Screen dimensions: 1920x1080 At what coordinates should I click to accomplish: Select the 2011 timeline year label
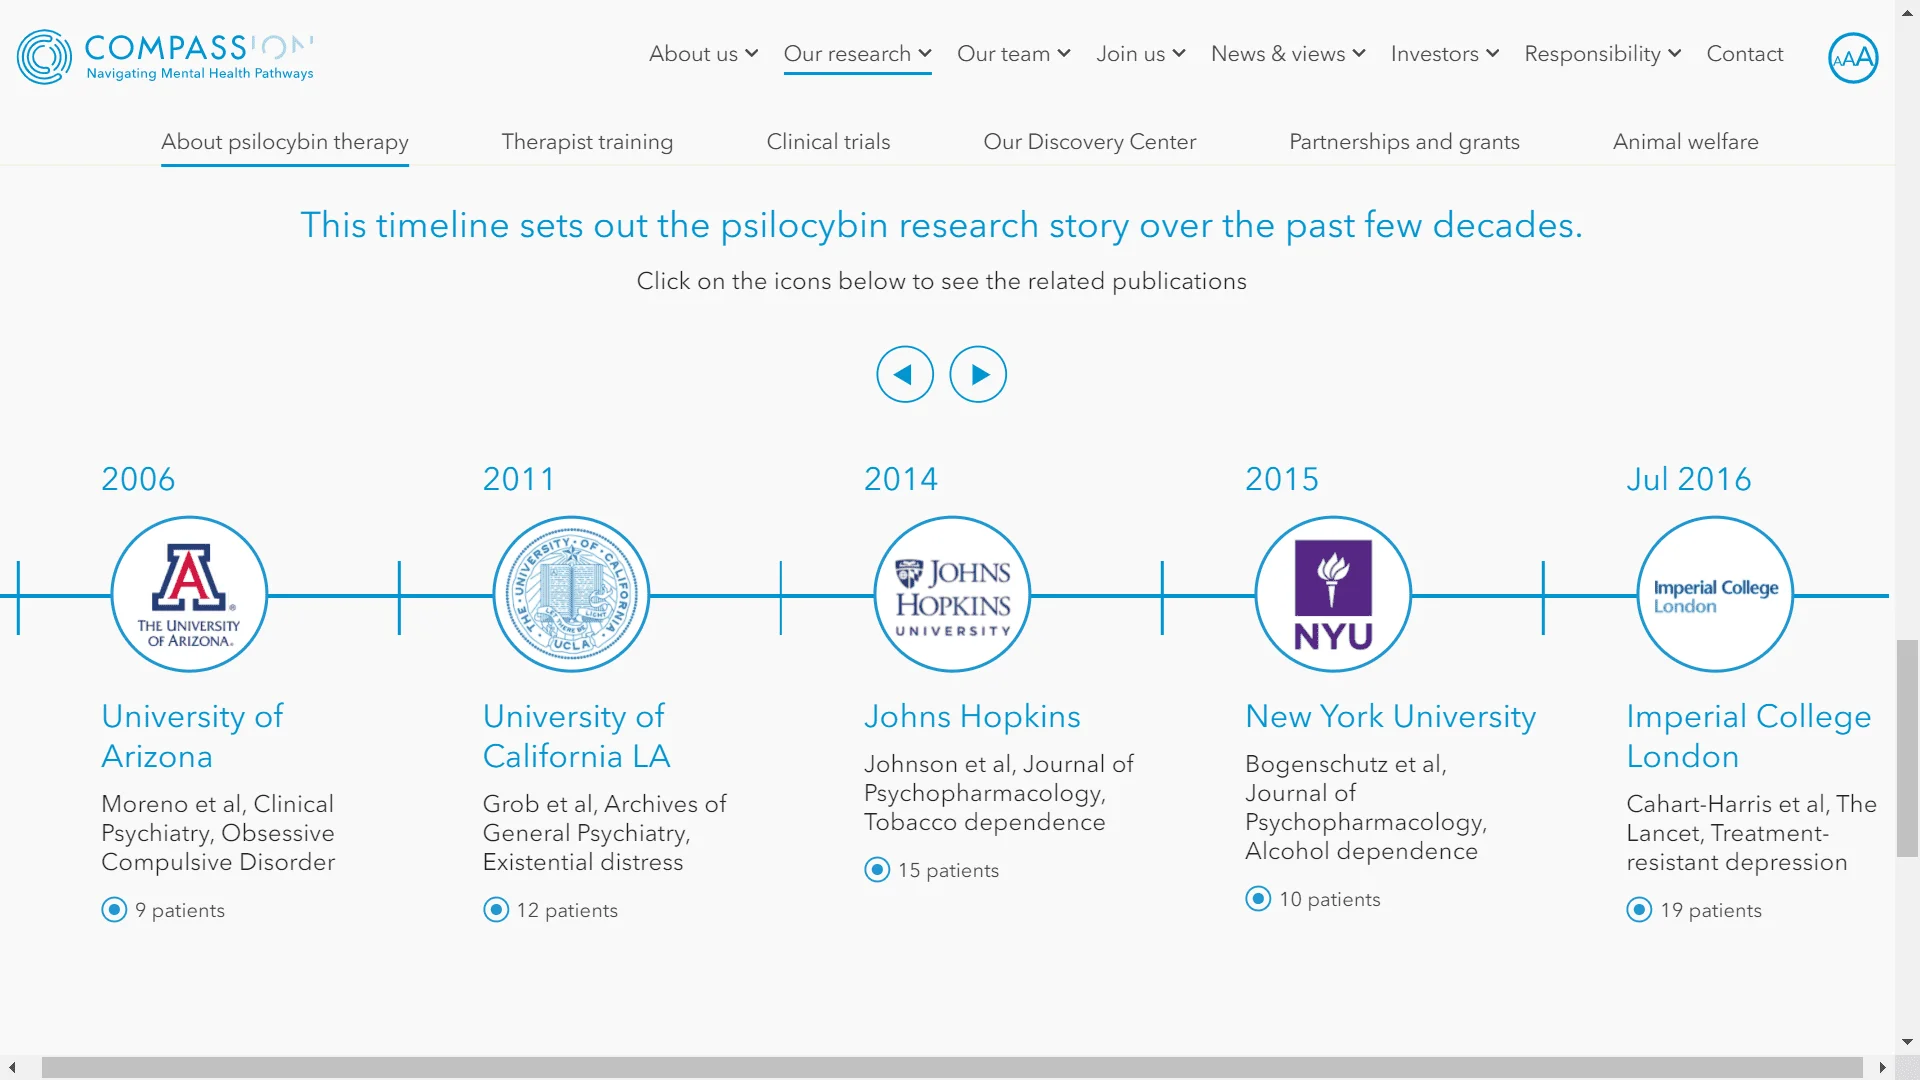tap(519, 479)
